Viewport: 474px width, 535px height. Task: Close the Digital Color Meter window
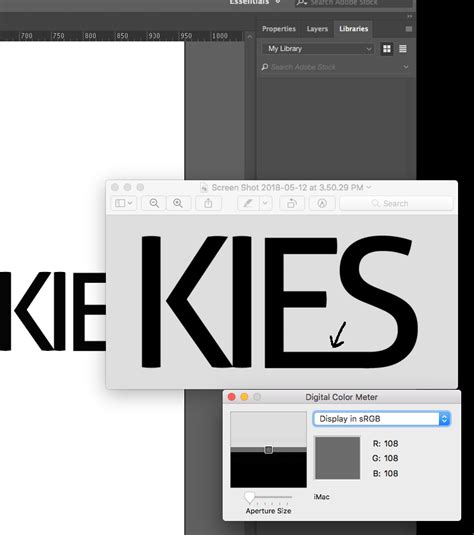click(x=232, y=397)
